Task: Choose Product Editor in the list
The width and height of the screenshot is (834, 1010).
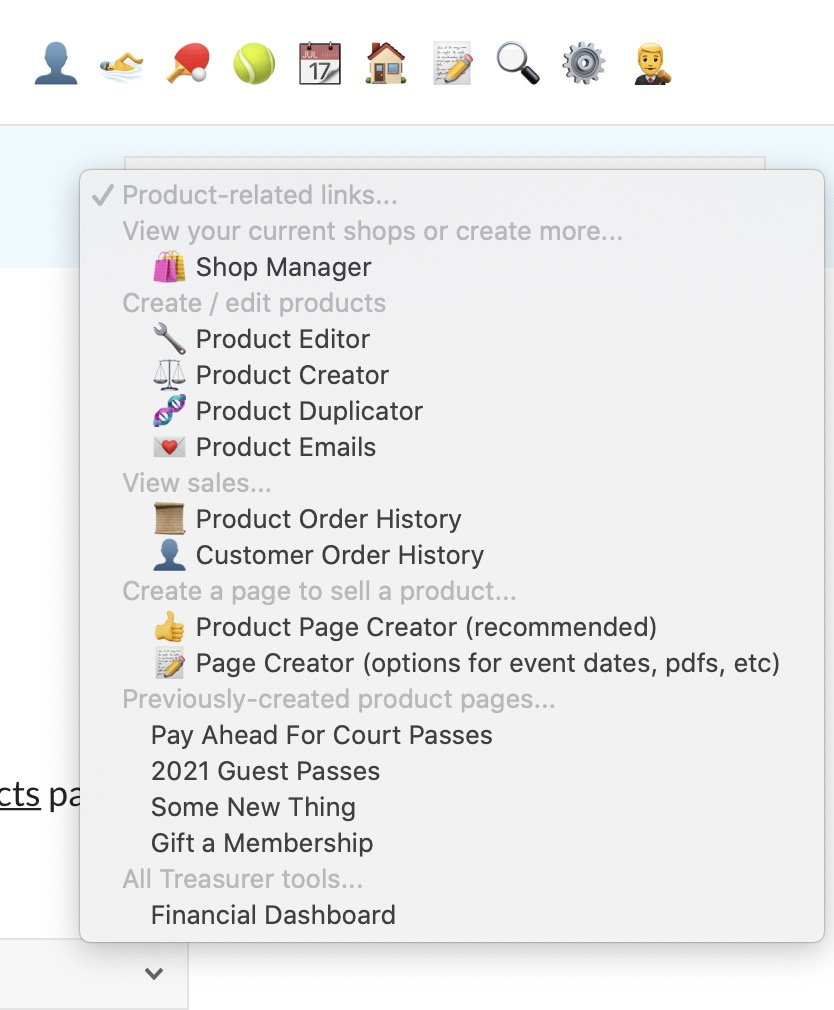Action: coord(282,339)
